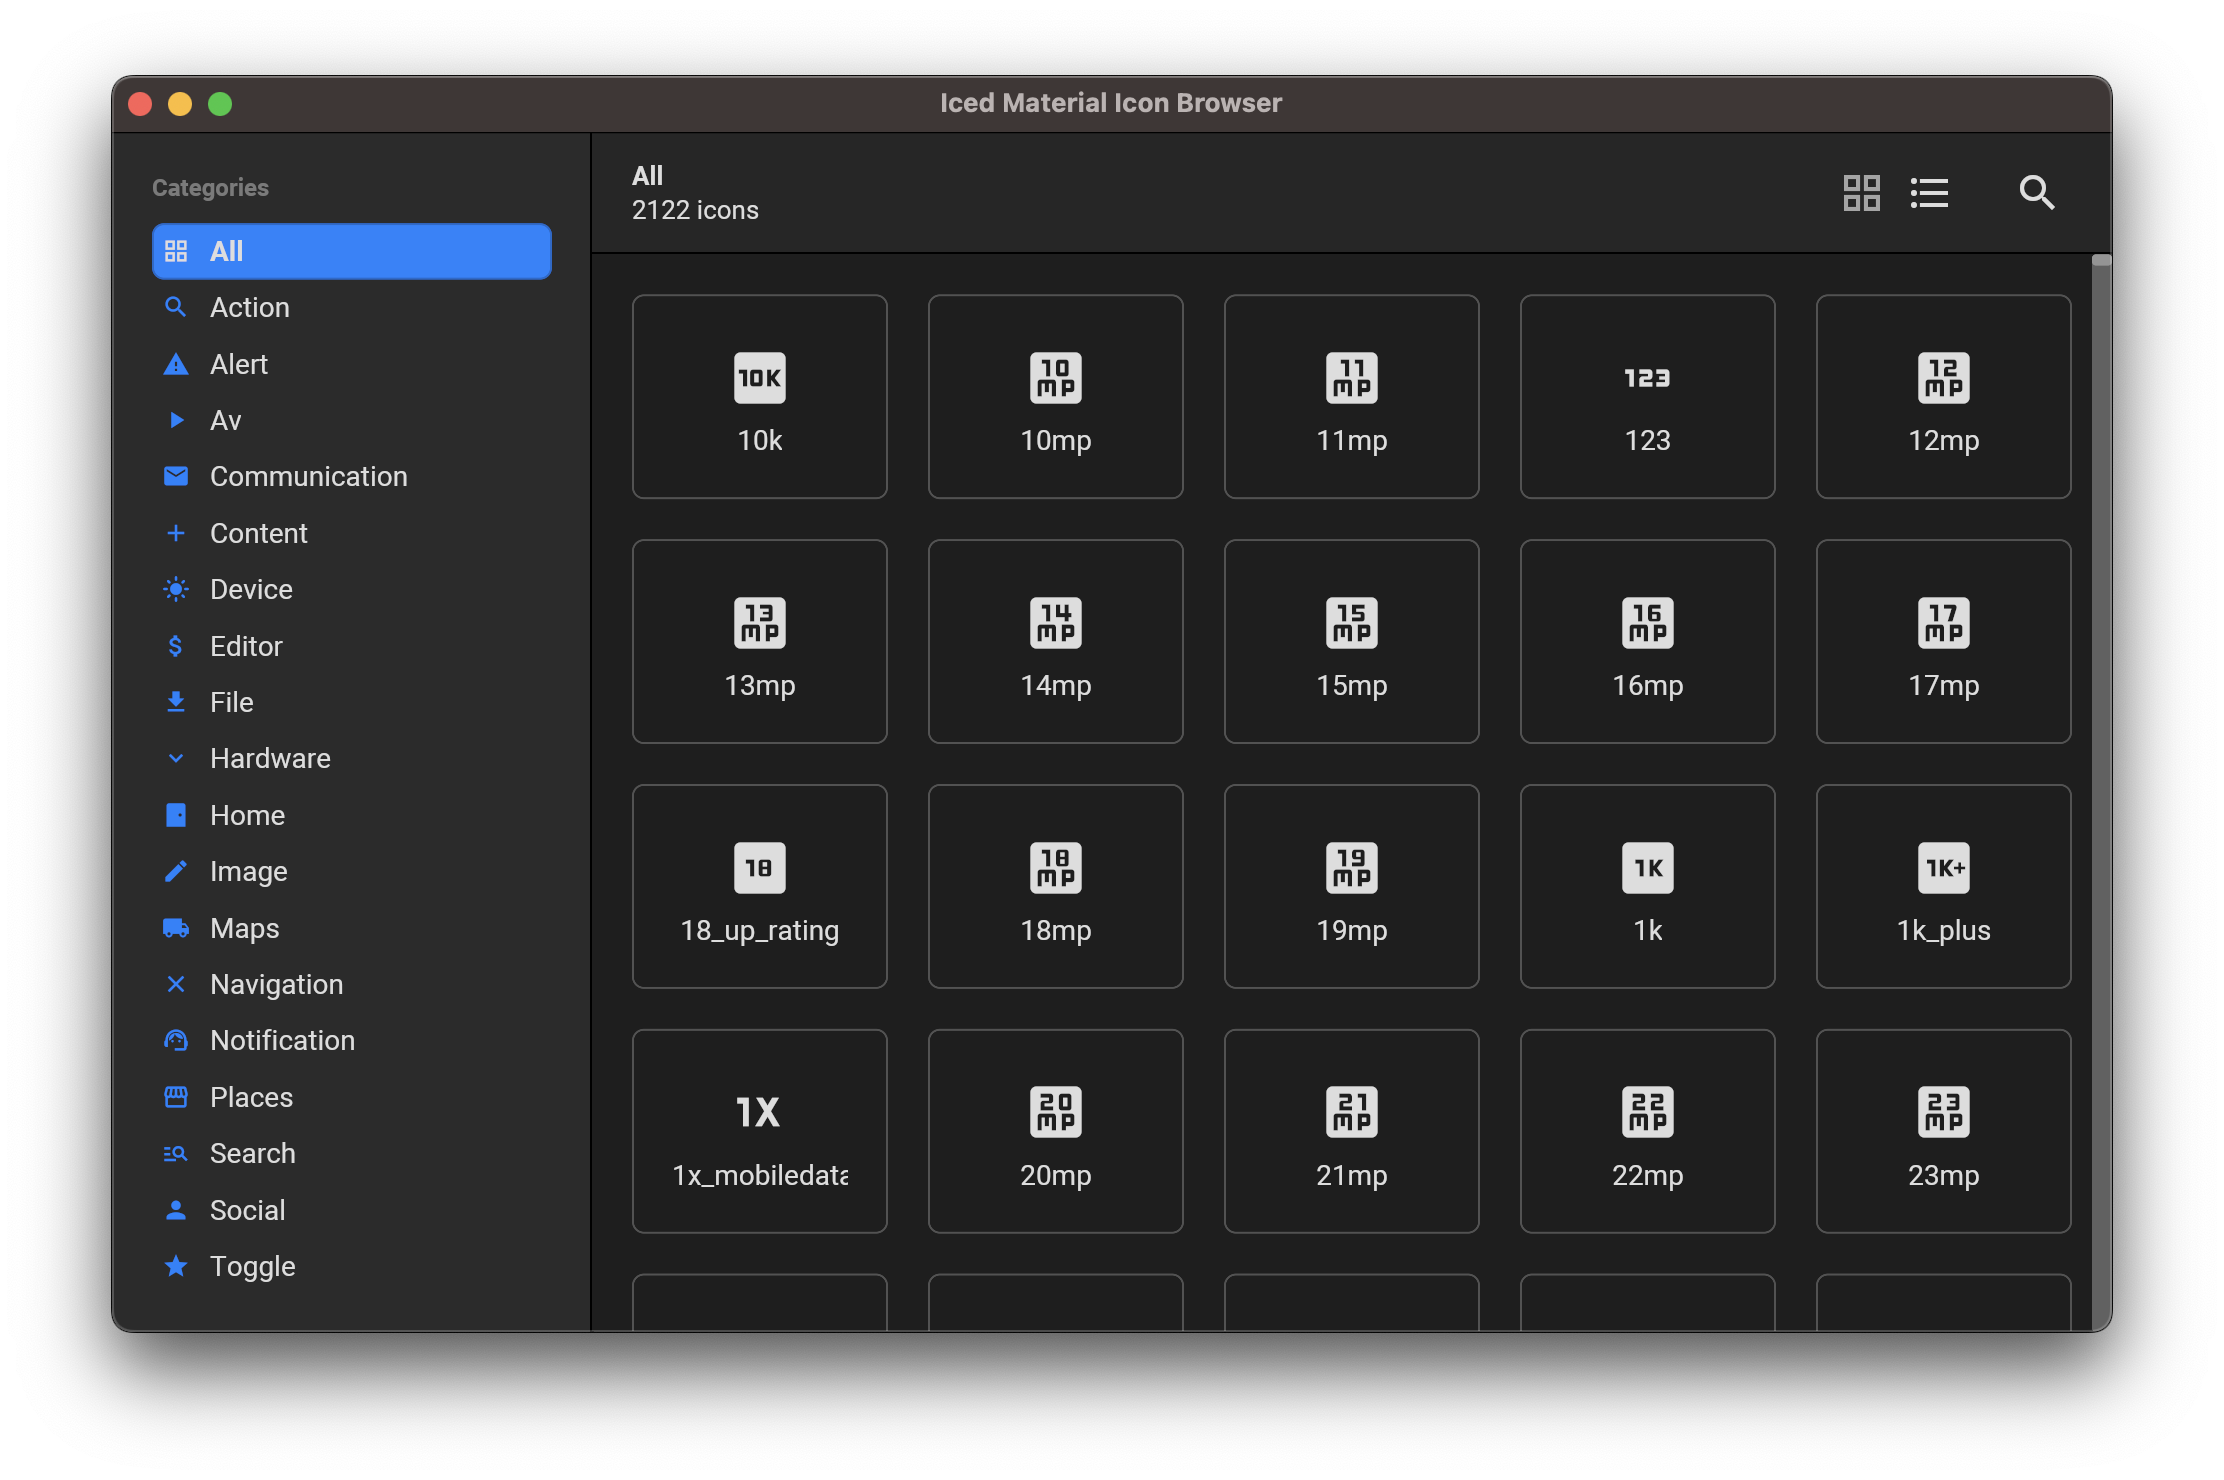The height and width of the screenshot is (1480, 2224).
Task: Filter by the Alert category
Action: click(352, 364)
